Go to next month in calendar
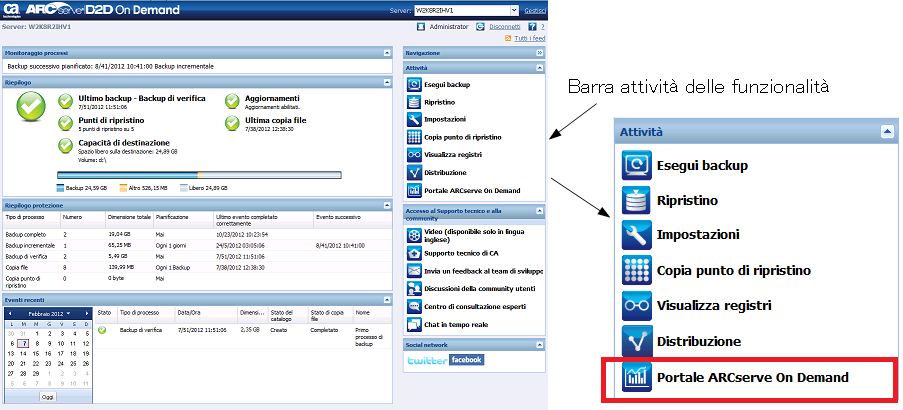This screenshot has width=903, height=410. pos(87,314)
